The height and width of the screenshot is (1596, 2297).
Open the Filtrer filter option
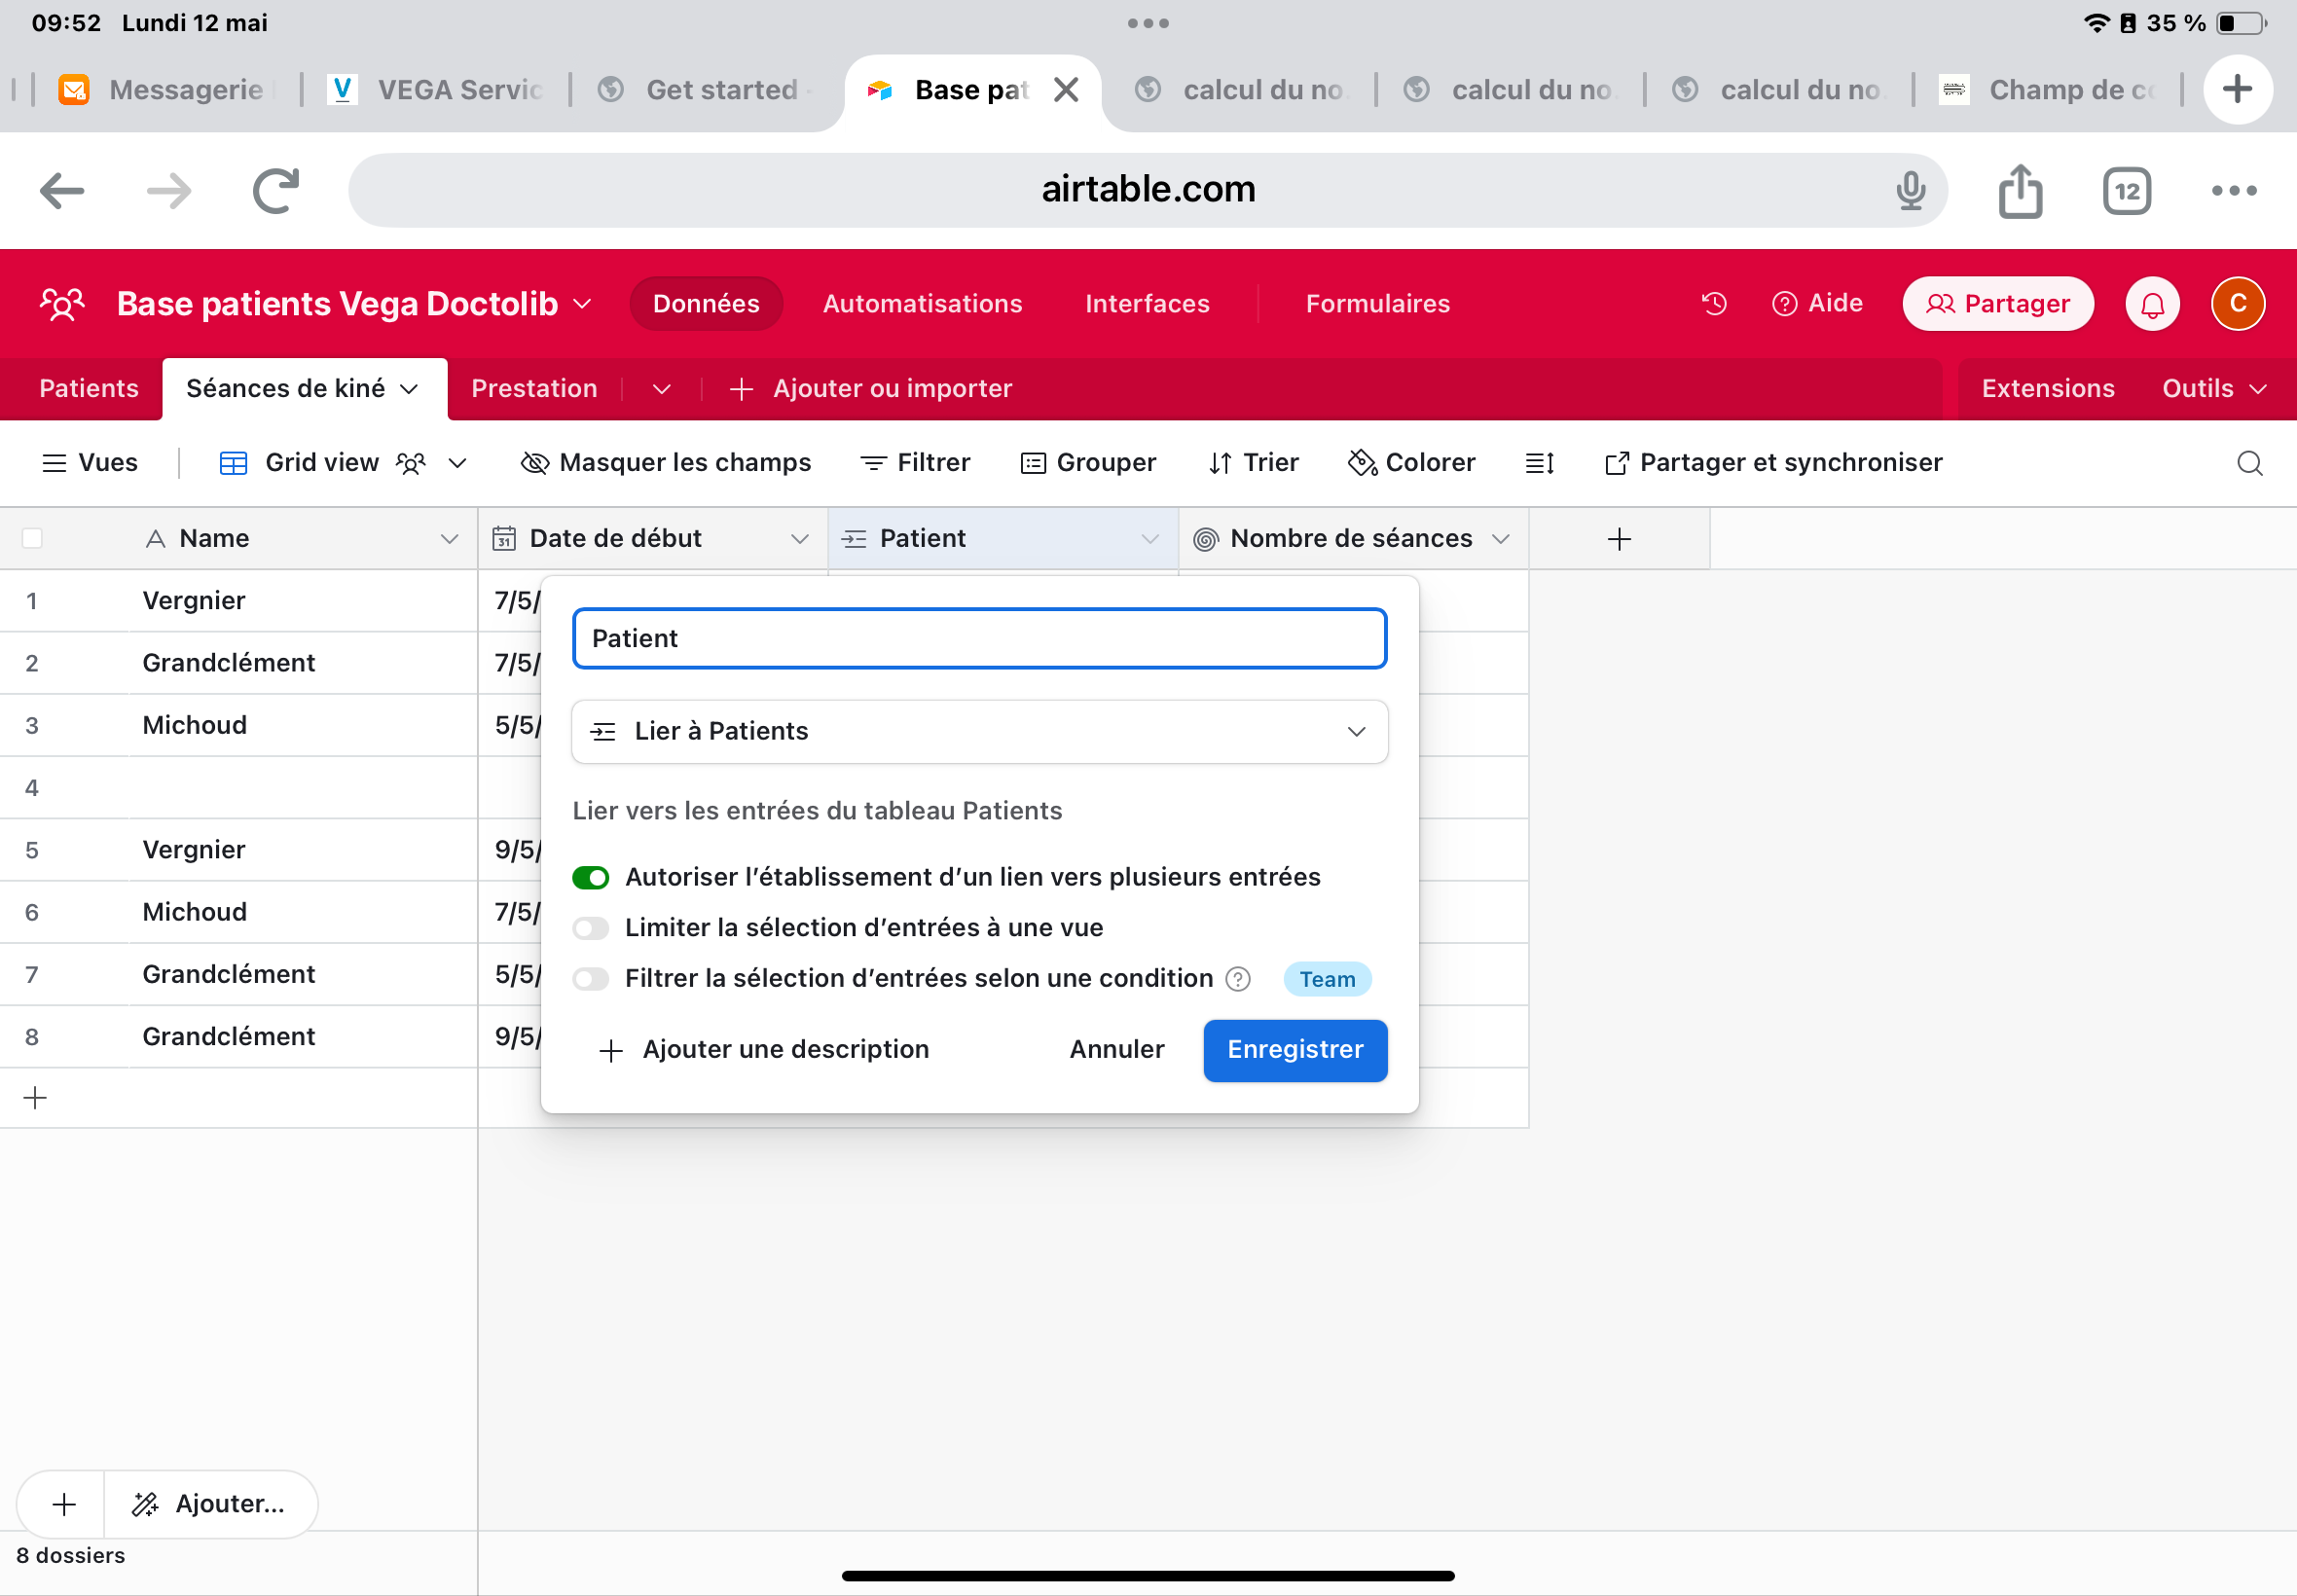915,462
